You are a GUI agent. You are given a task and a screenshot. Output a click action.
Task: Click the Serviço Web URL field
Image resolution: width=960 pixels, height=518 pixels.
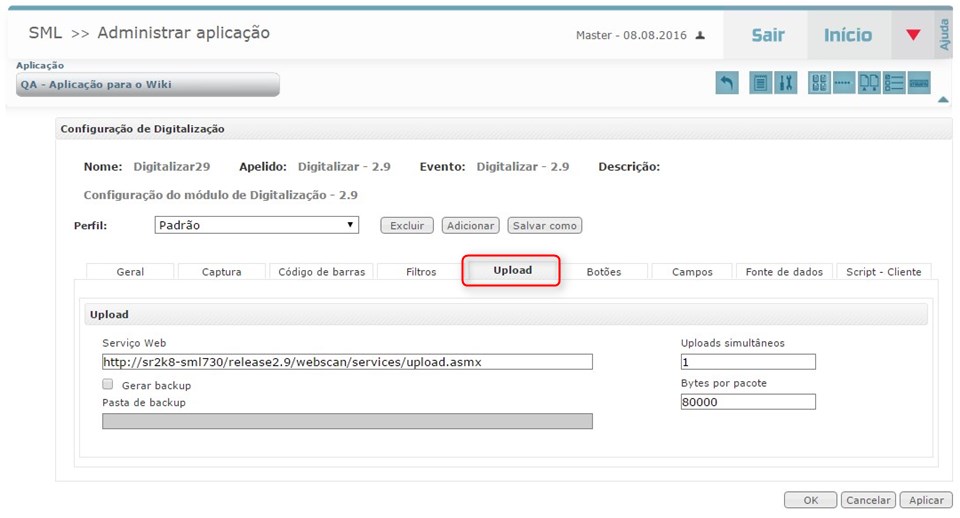pos(347,362)
